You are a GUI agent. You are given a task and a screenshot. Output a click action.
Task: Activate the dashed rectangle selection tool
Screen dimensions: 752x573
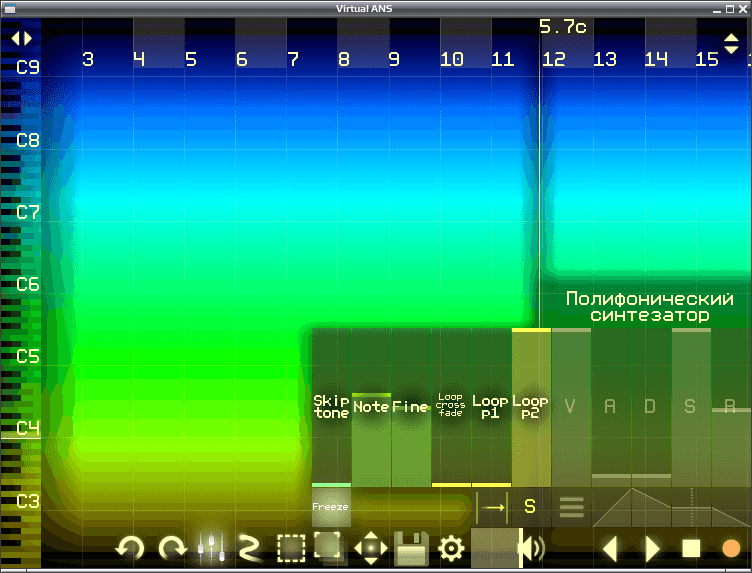point(291,548)
